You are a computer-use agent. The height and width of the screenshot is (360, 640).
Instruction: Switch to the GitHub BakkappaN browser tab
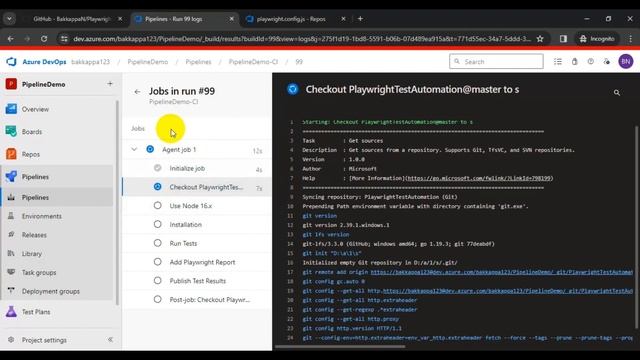point(71,19)
